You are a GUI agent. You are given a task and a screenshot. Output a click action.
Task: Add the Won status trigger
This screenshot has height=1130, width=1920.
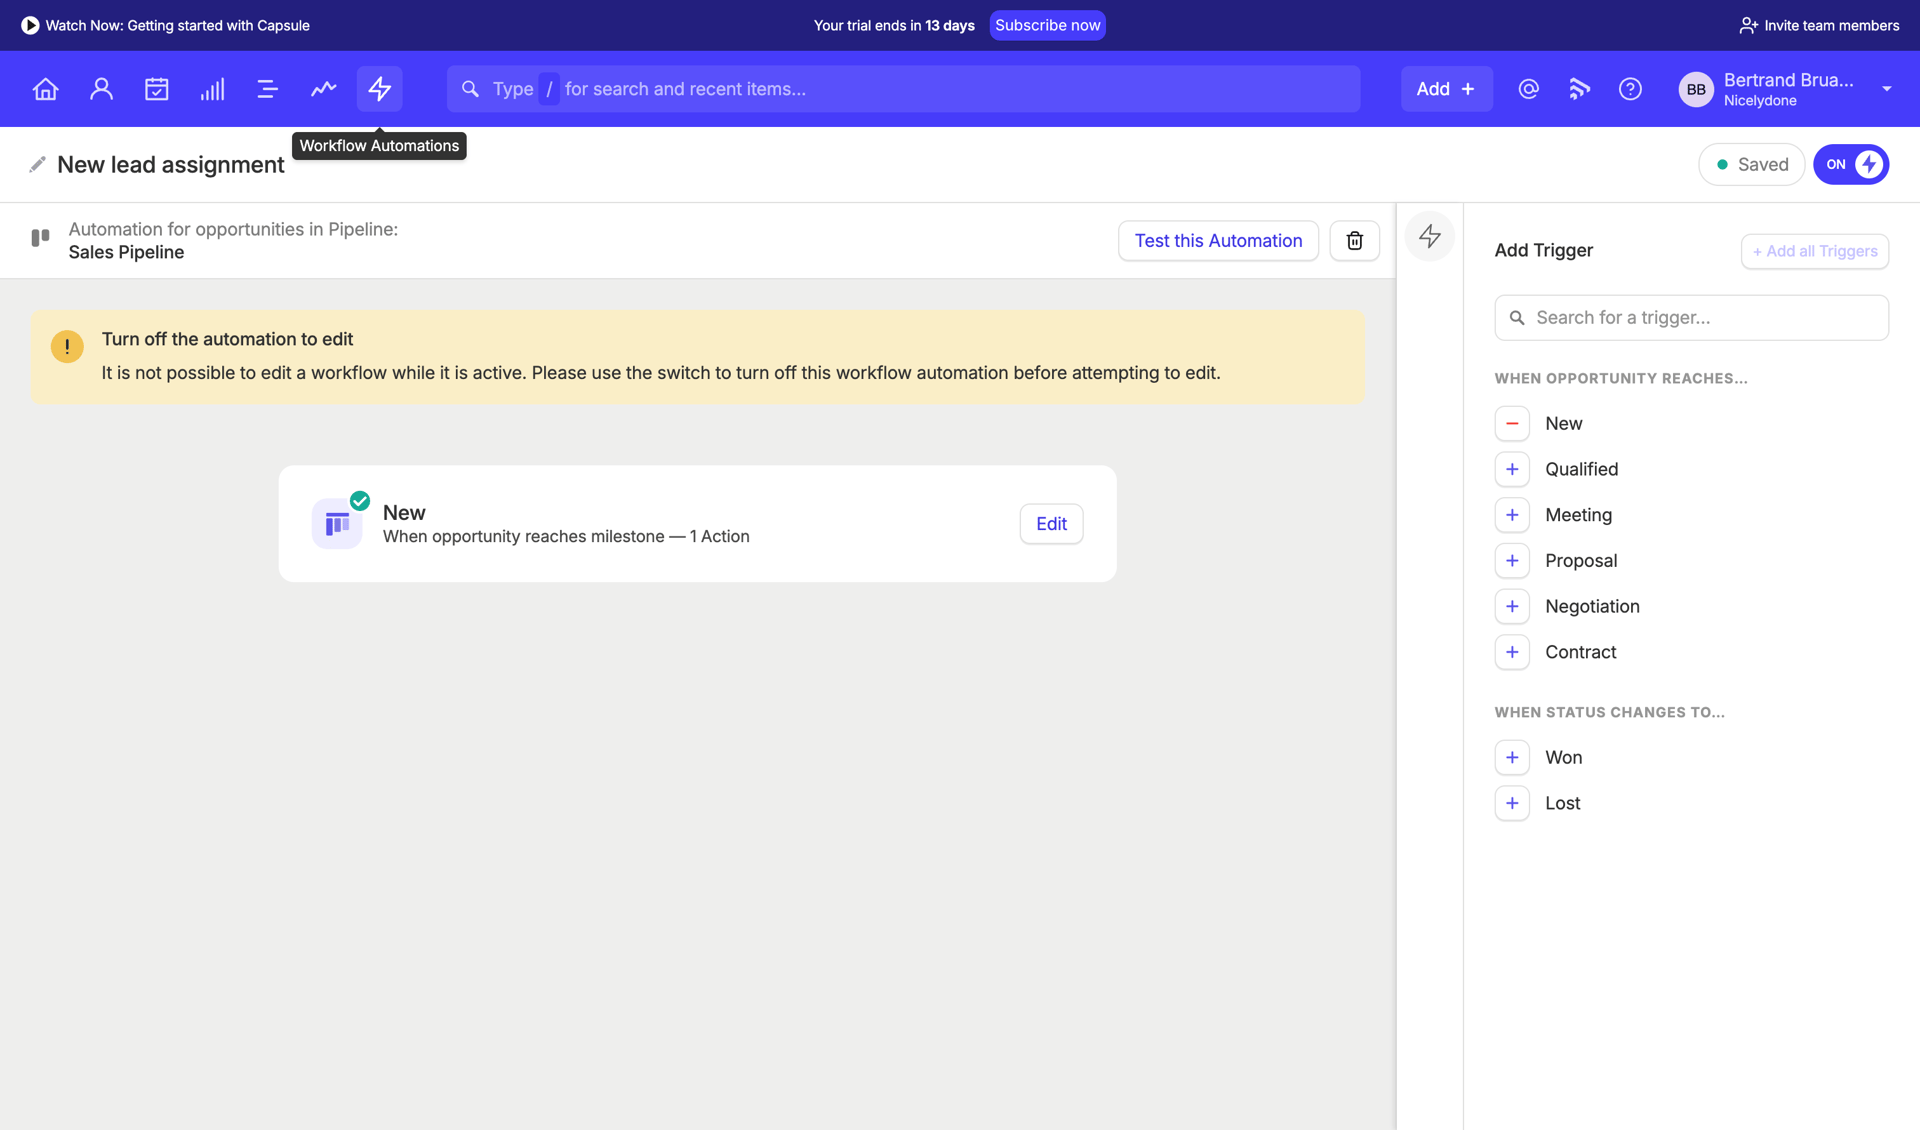1512,757
